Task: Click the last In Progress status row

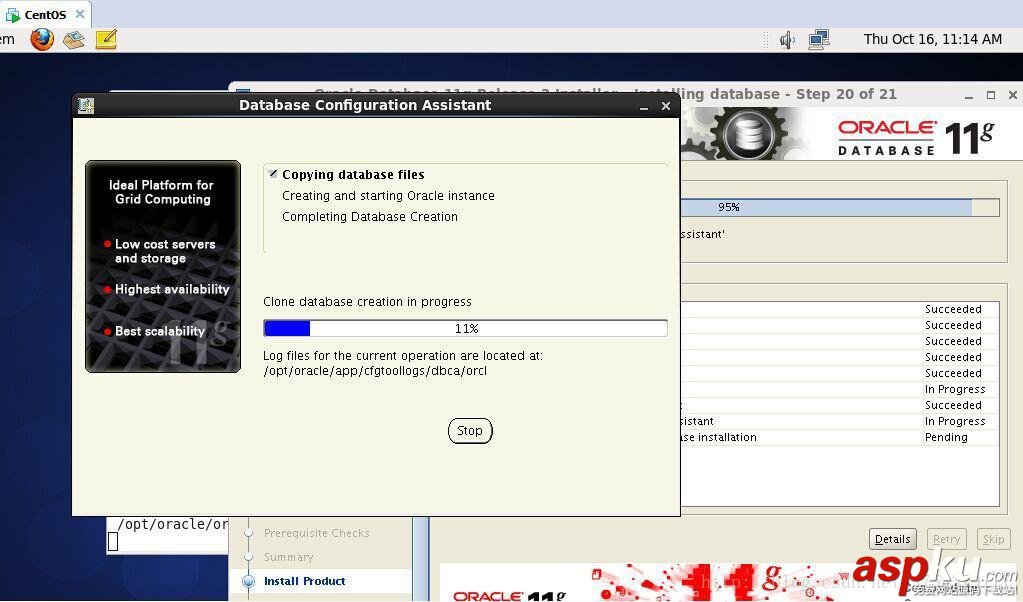Action: 840,421
